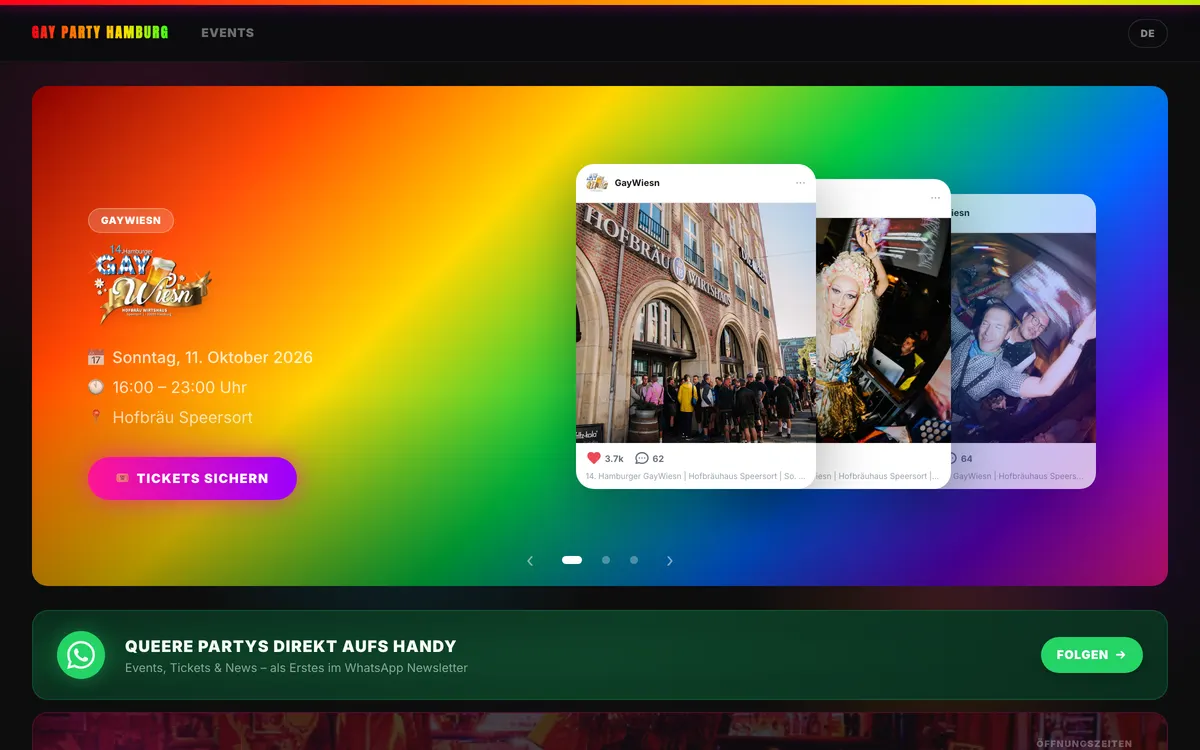This screenshot has width=1200, height=750.
Task: Click the ticket icon inside Tickets sichern
Action: pos(123,478)
